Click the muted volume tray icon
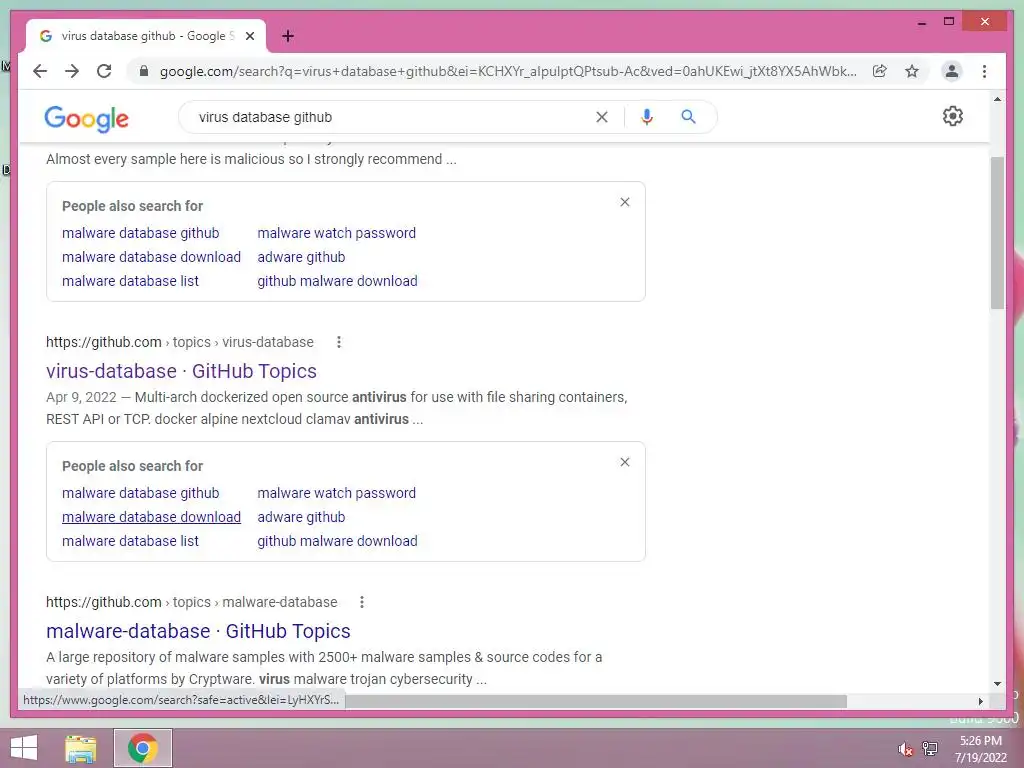Screen dimensions: 1024x768 (x=904, y=749)
